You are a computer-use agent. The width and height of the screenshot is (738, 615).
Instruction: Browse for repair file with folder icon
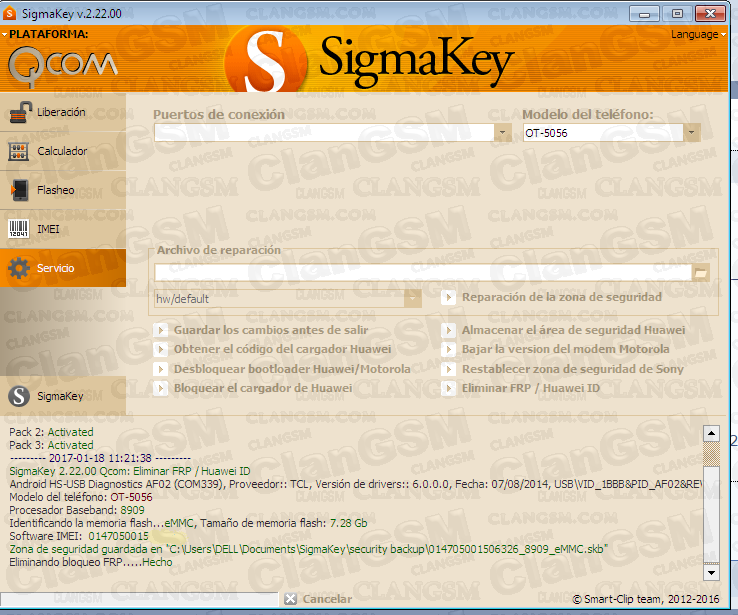click(701, 272)
